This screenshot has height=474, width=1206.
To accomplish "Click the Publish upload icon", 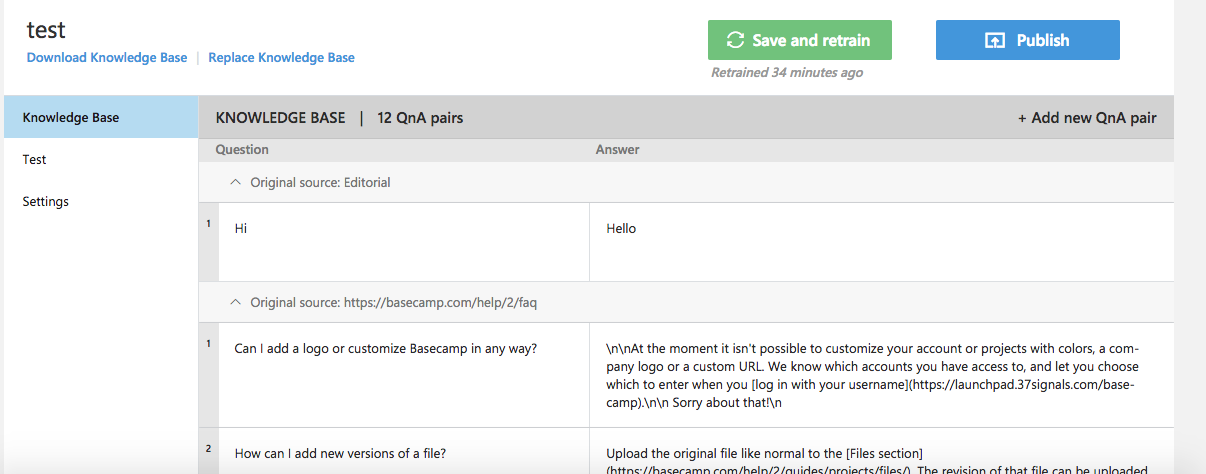I will (x=995, y=41).
